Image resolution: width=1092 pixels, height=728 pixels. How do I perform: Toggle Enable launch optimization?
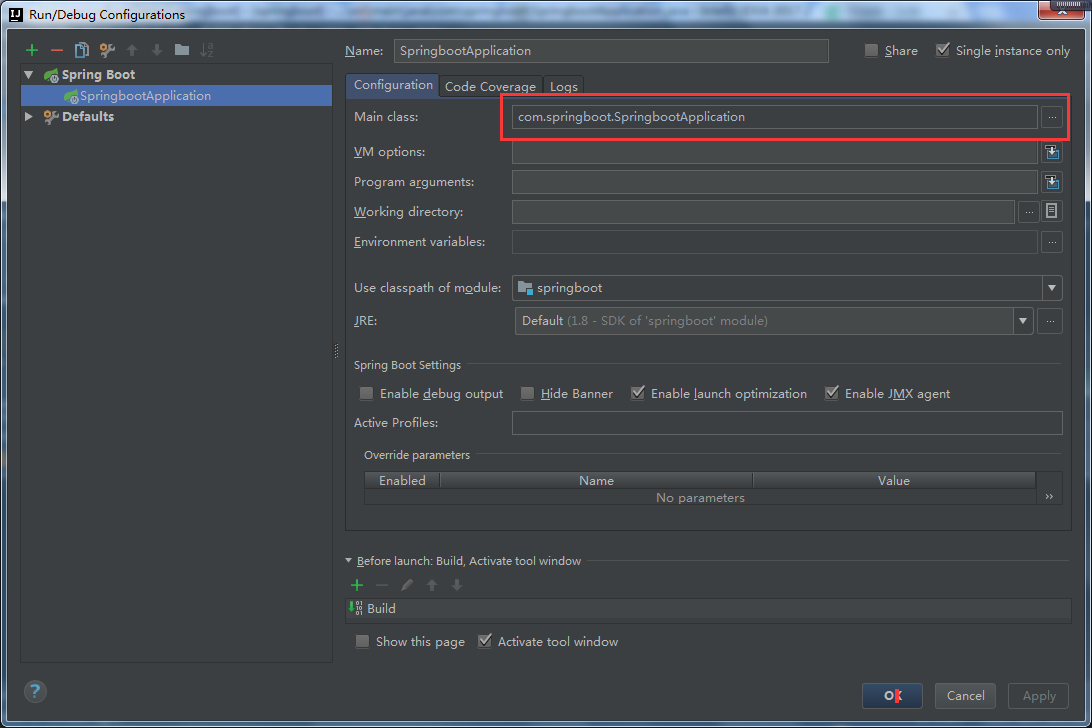pos(637,394)
